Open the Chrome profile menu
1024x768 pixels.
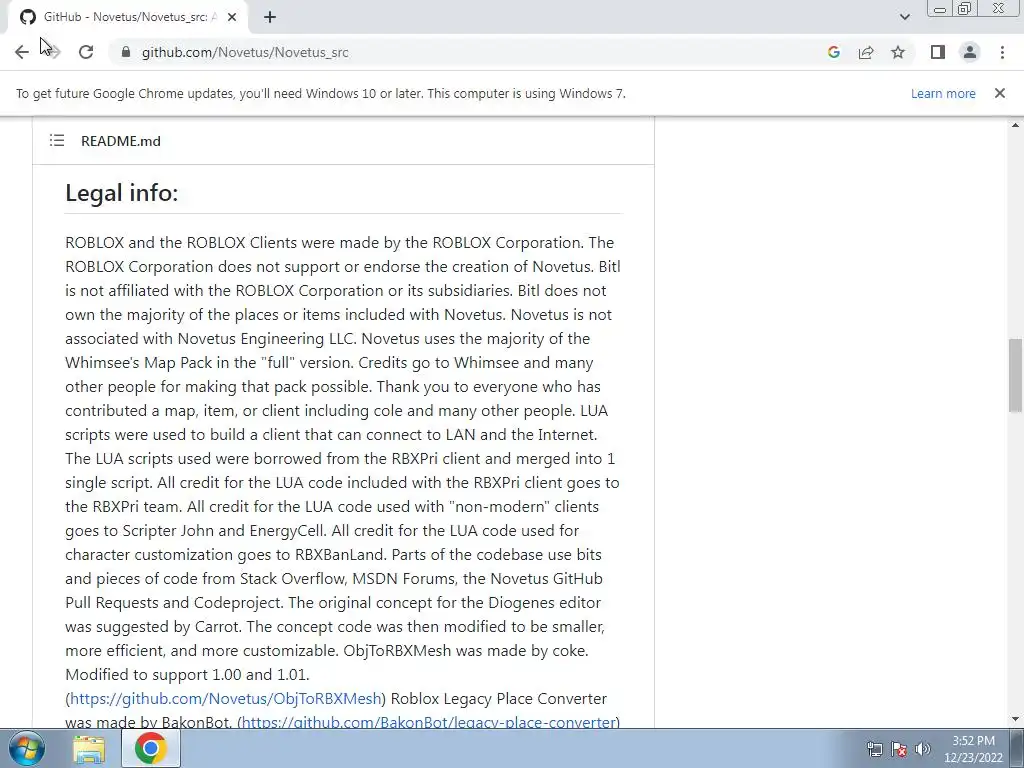click(970, 52)
